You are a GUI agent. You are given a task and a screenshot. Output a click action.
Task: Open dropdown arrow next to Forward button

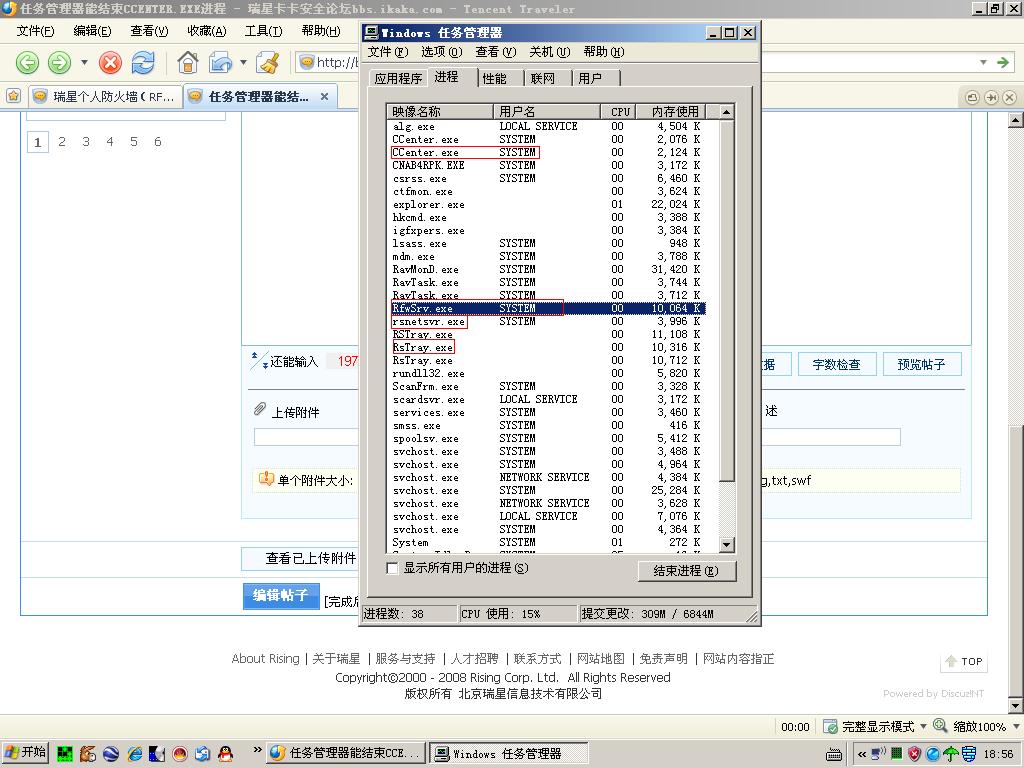point(84,63)
